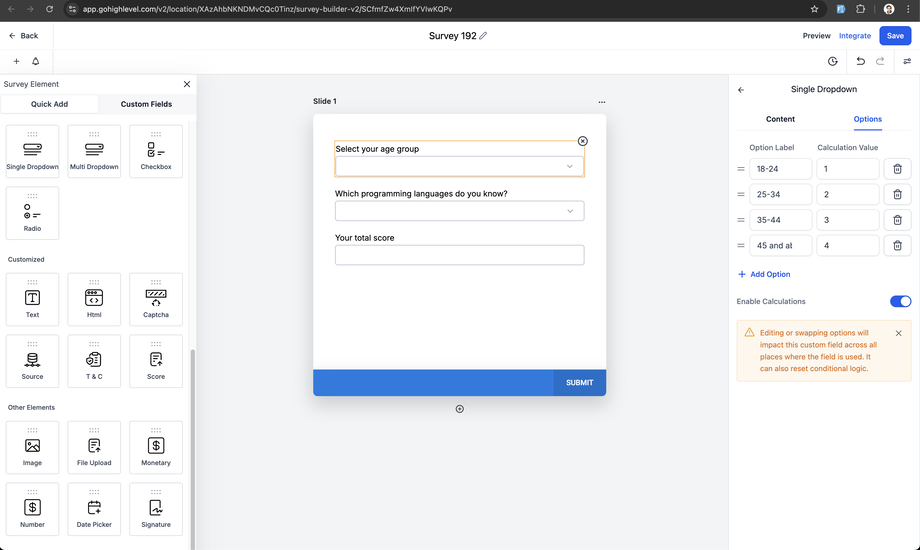
Task: Save the survey
Action: tap(895, 36)
